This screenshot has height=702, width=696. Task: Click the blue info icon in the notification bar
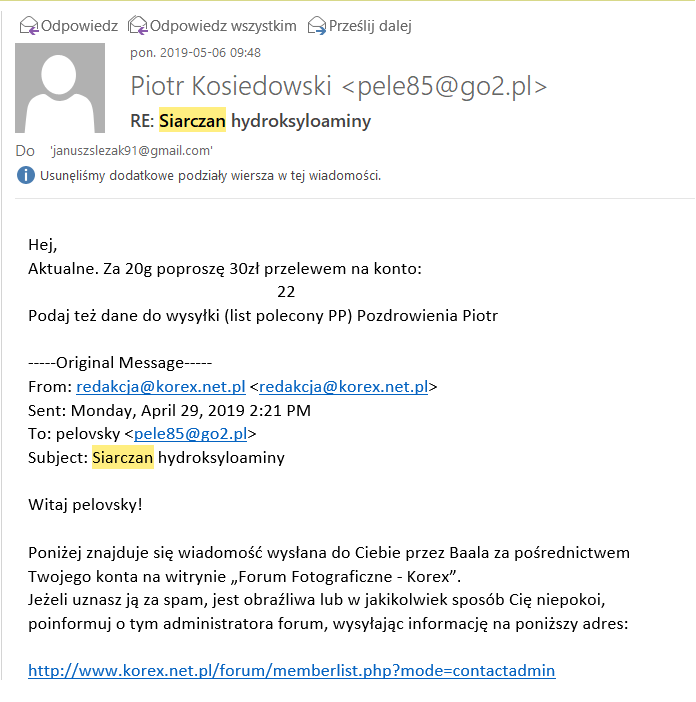26,176
